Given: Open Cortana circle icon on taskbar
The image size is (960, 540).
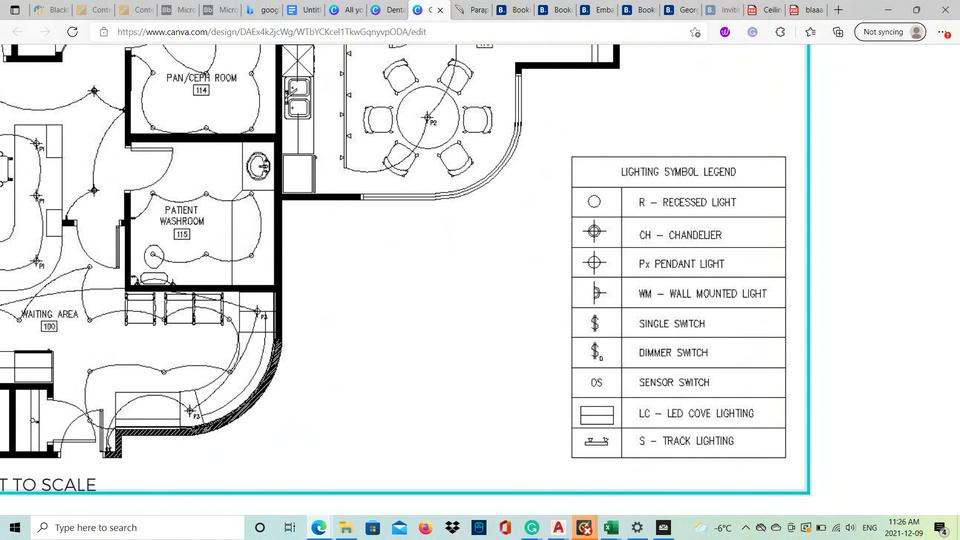Looking at the screenshot, I should 260,527.
